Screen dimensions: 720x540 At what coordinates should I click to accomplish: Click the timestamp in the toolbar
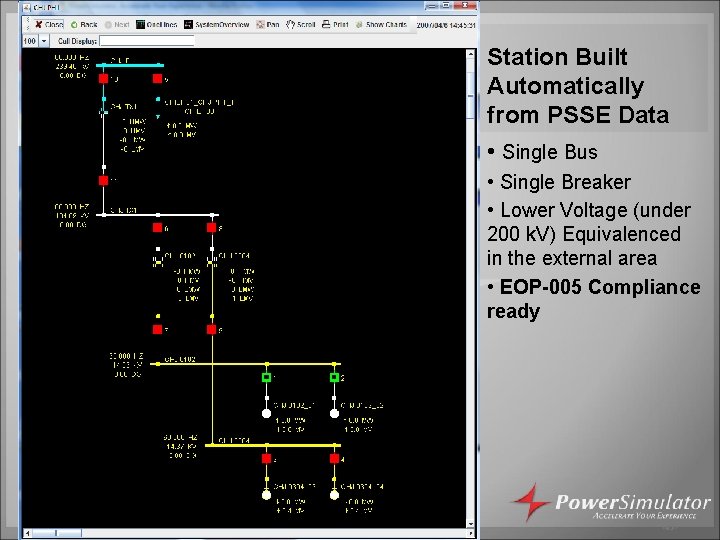445,25
